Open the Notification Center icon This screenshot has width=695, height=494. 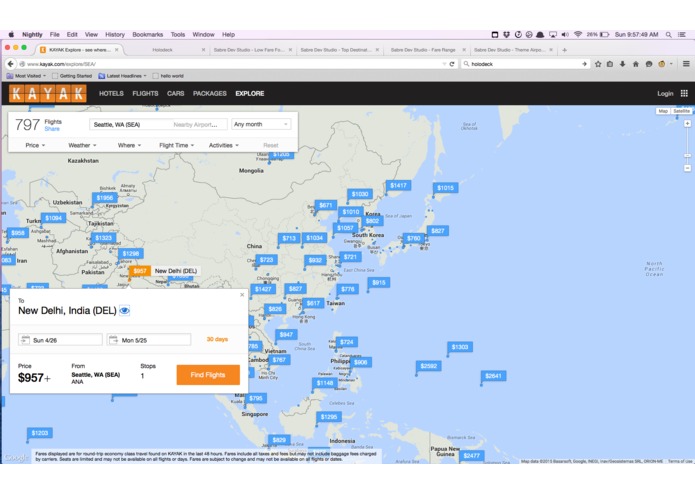point(682,35)
